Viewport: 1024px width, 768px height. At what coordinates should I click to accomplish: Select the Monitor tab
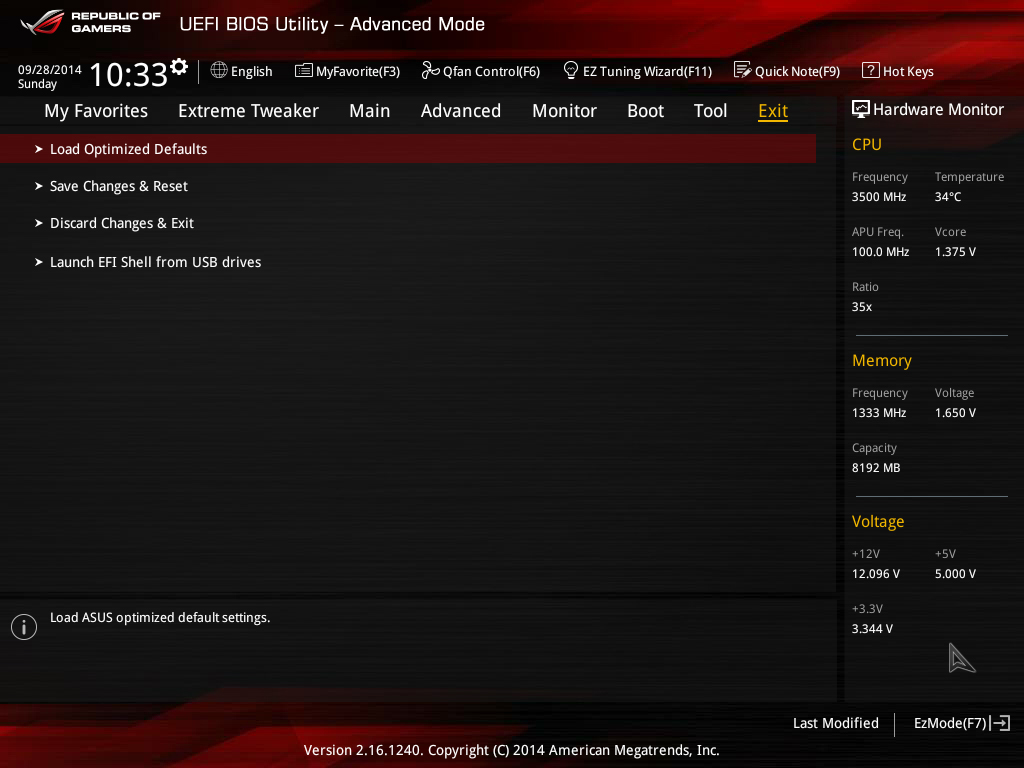tap(565, 111)
